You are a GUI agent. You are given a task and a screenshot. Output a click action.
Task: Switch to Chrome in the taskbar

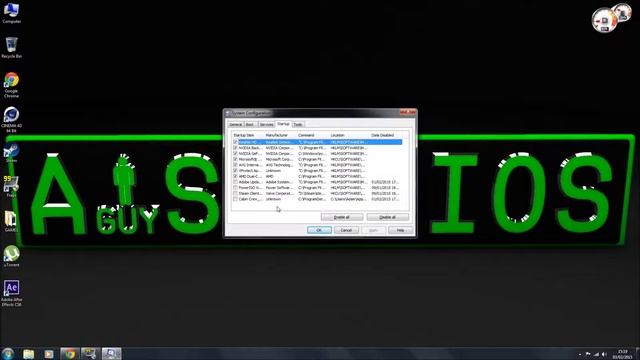(x=70, y=354)
